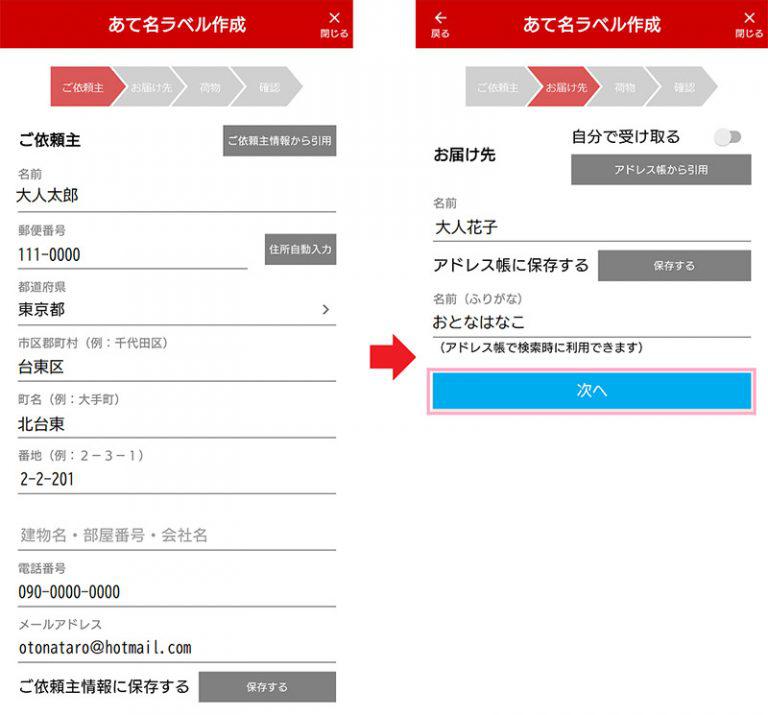
Task: Go back using the 戻る arrow
Action: point(440,24)
